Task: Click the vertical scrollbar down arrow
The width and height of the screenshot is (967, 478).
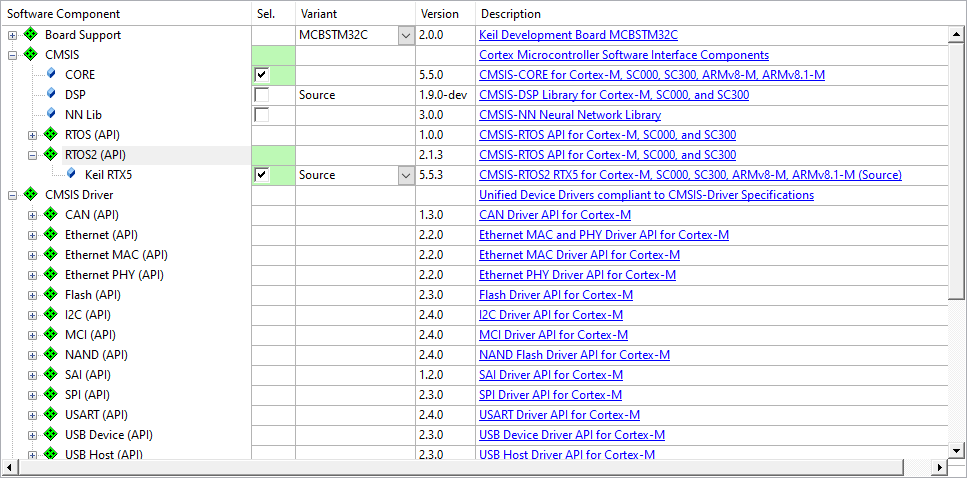Action: point(957,450)
